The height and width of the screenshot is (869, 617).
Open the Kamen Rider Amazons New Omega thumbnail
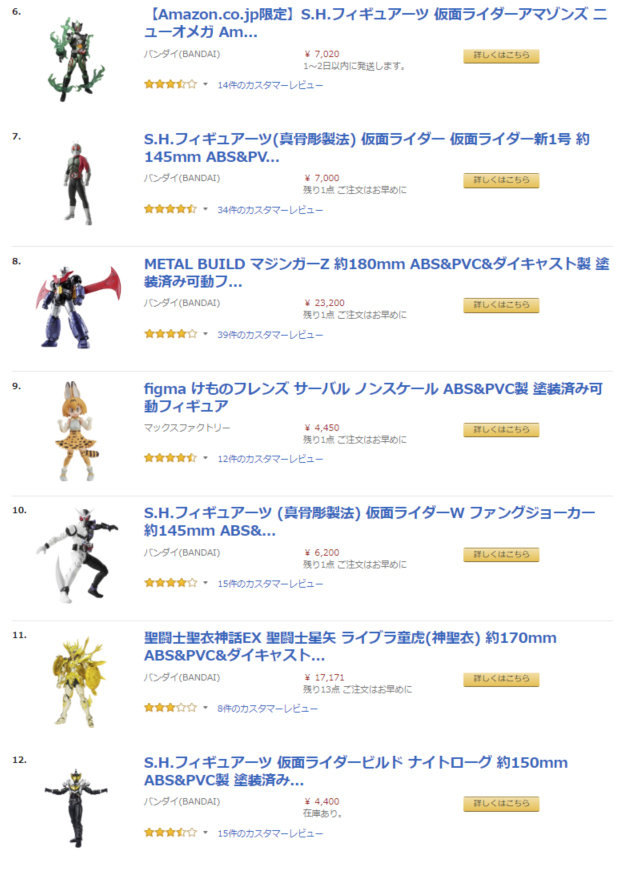point(77,59)
